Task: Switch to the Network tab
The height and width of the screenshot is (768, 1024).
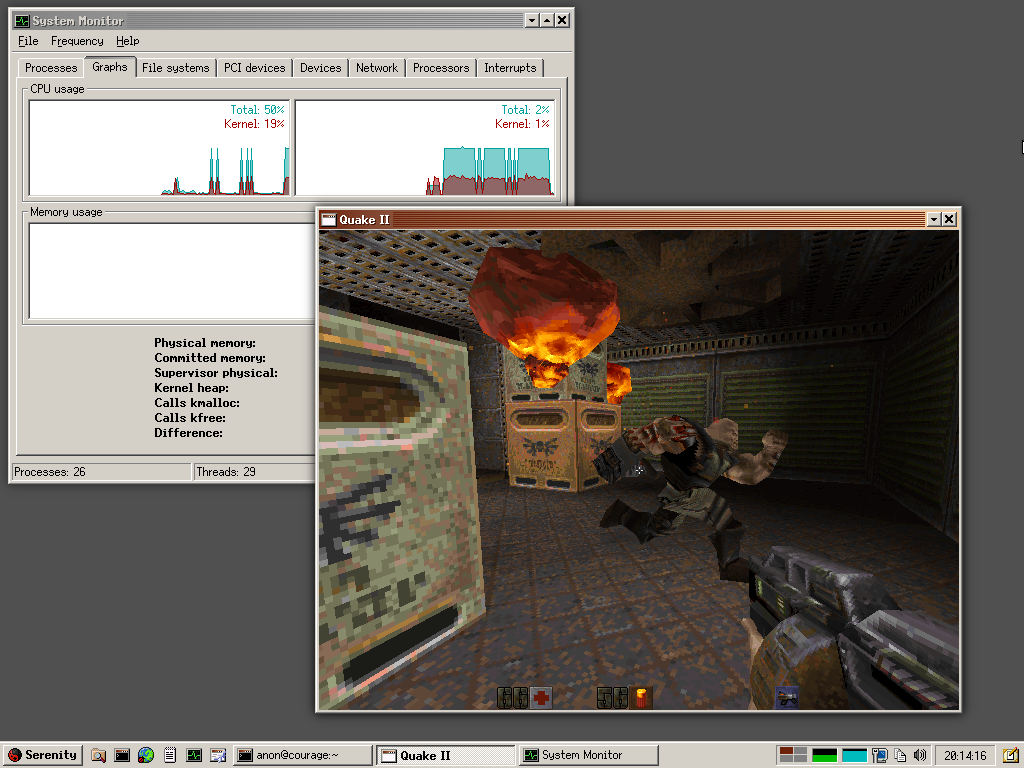Action: pyautogui.click(x=377, y=68)
